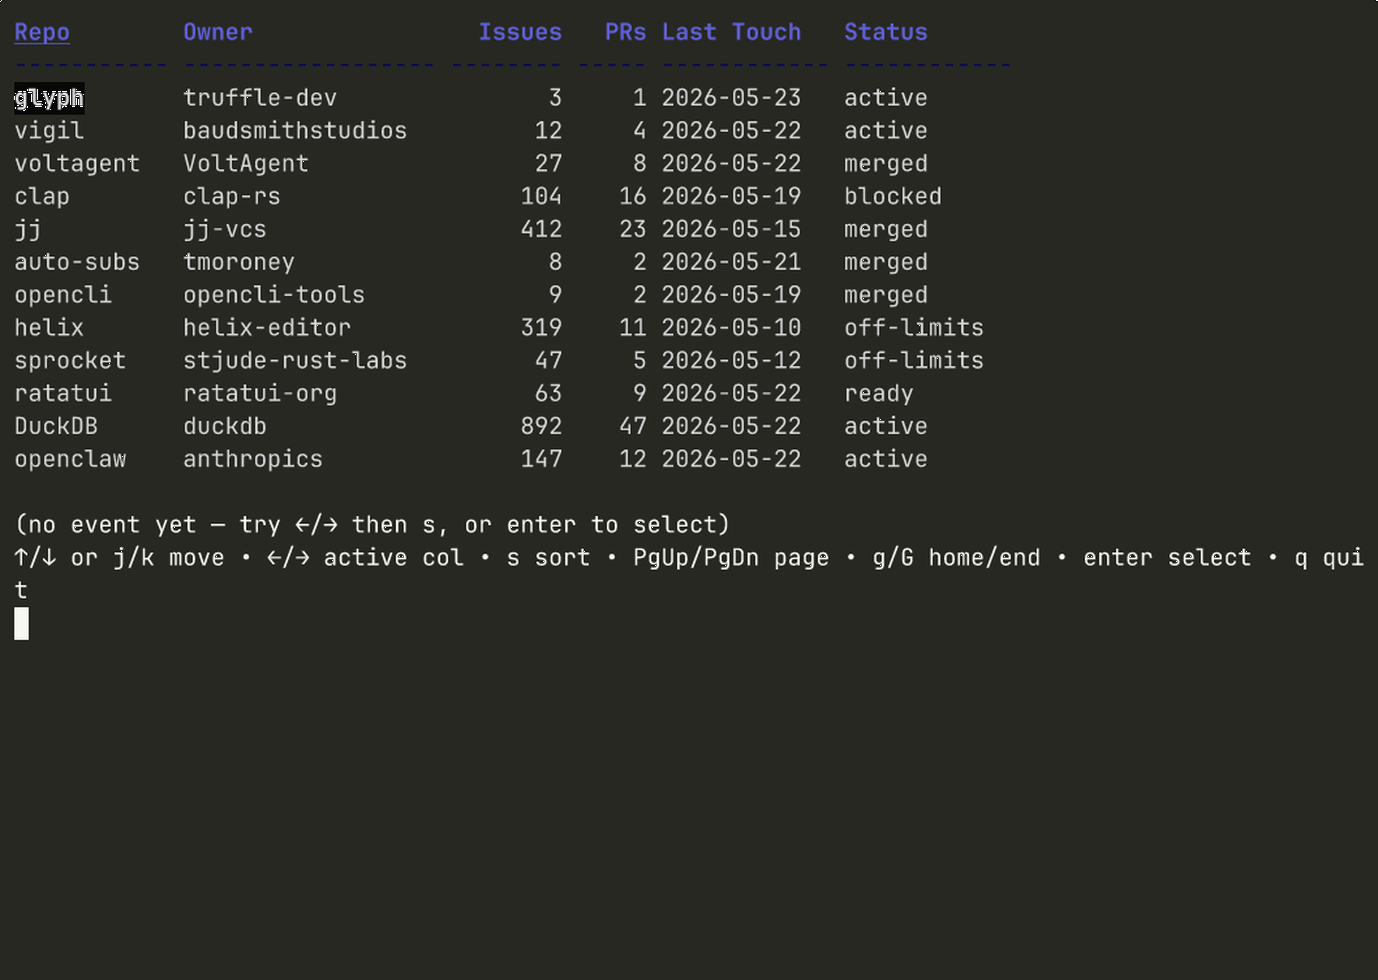Click owner VoltAgent
This screenshot has width=1378, height=980.
coord(246,164)
